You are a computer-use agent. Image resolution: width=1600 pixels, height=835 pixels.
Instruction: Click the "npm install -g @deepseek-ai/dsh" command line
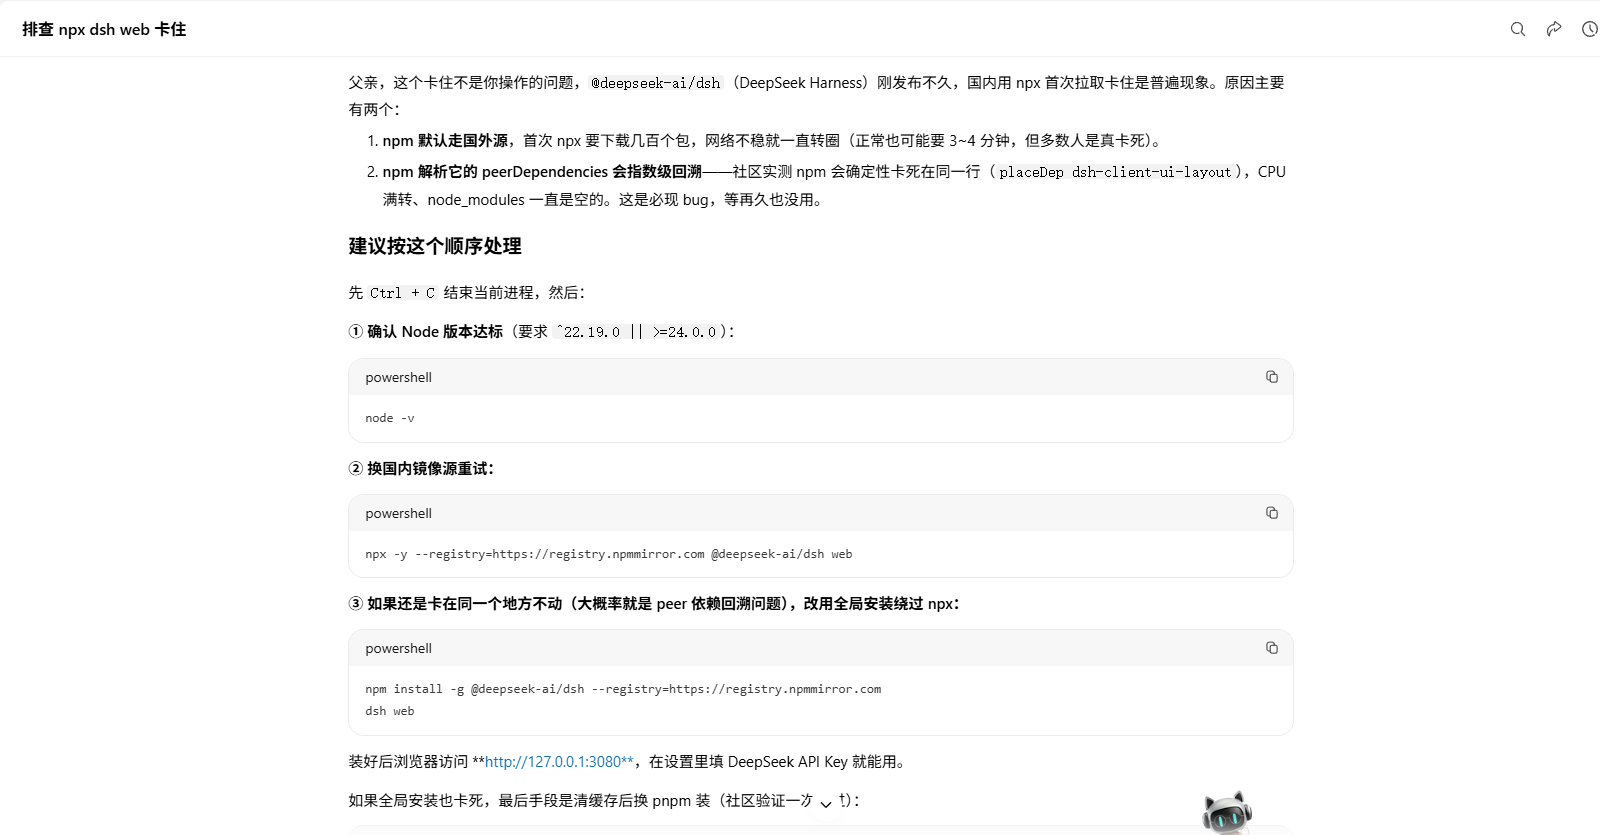click(x=623, y=689)
